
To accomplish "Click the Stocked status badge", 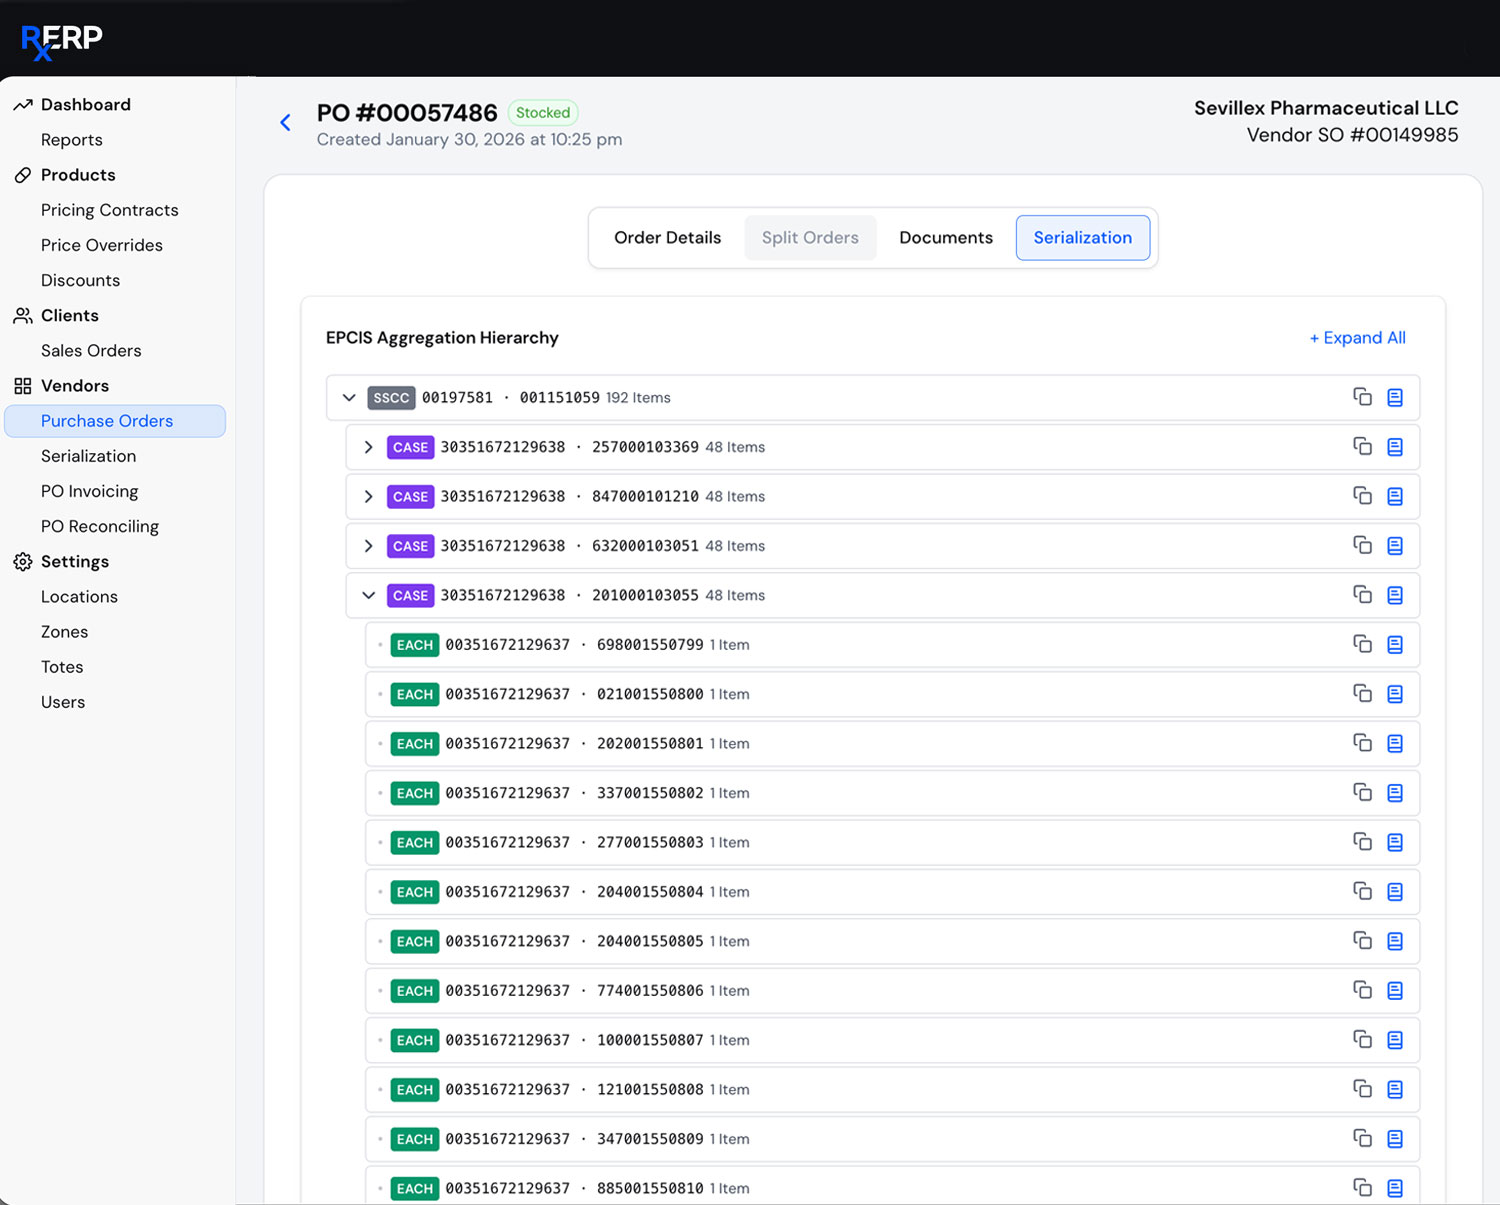I will (x=543, y=112).
